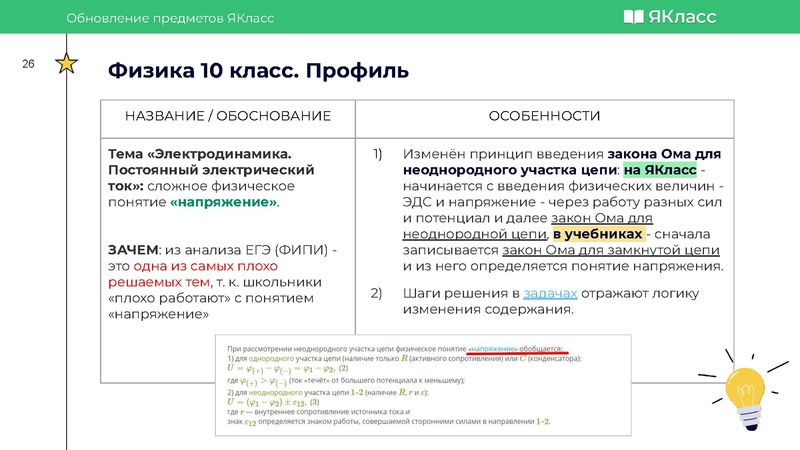This screenshot has width=800, height=450.
Task: Click red text 'одна из самых плохо'
Action: pyautogui.click(x=206, y=266)
